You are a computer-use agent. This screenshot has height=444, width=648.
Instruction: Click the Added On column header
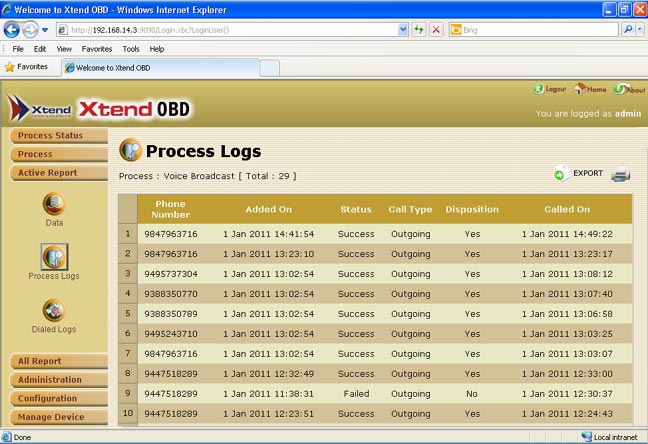[x=269, y=209]
